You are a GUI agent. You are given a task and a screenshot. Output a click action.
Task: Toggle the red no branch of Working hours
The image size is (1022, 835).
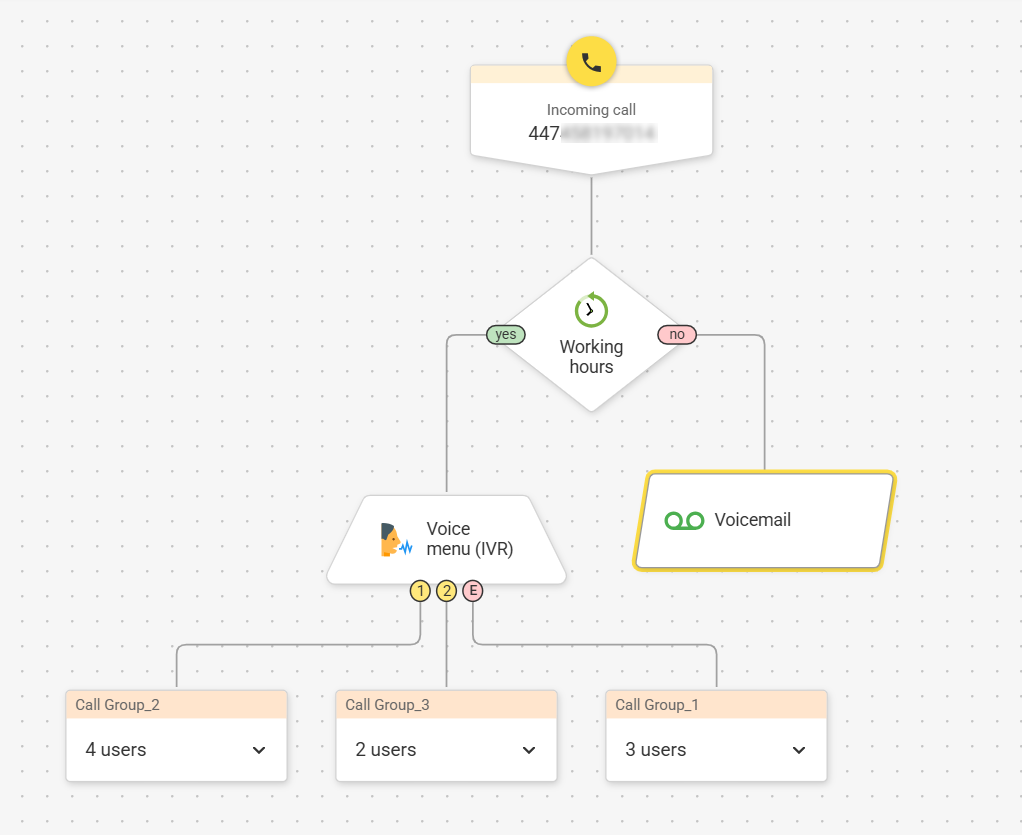point(677,334)
